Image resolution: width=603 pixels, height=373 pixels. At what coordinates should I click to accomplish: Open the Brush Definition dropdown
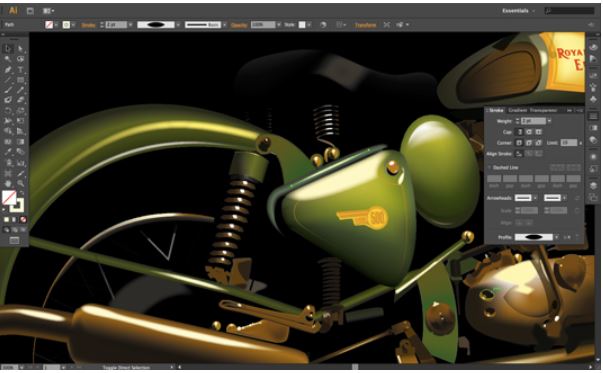coord(224,25)
